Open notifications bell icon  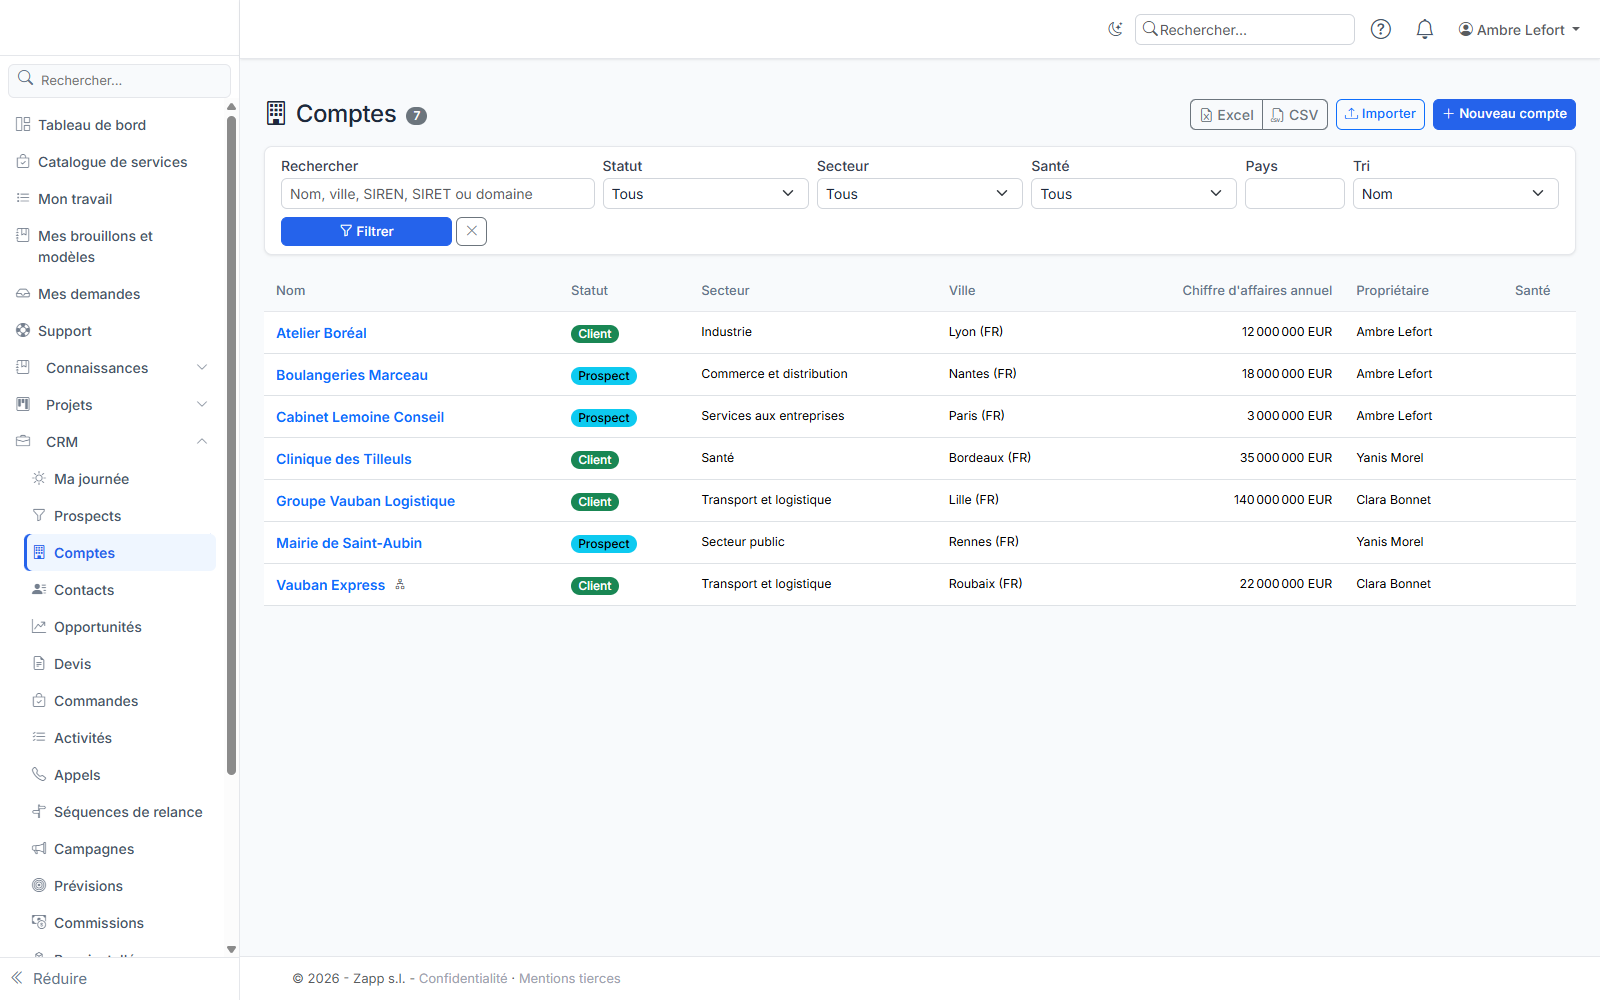(x=1425, y=30)
